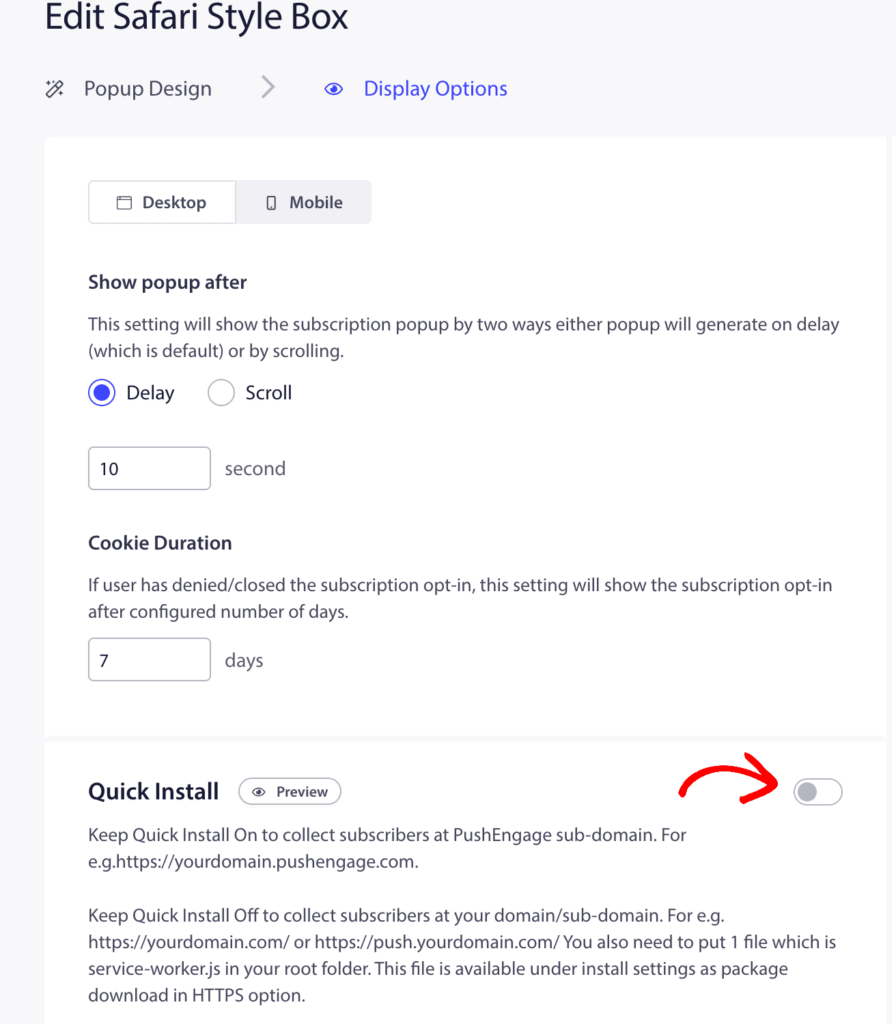The height and width of the screenshot is (1024, 896).
Task: Click the phone icon in the Mobile tab
Action: (271, 202)
